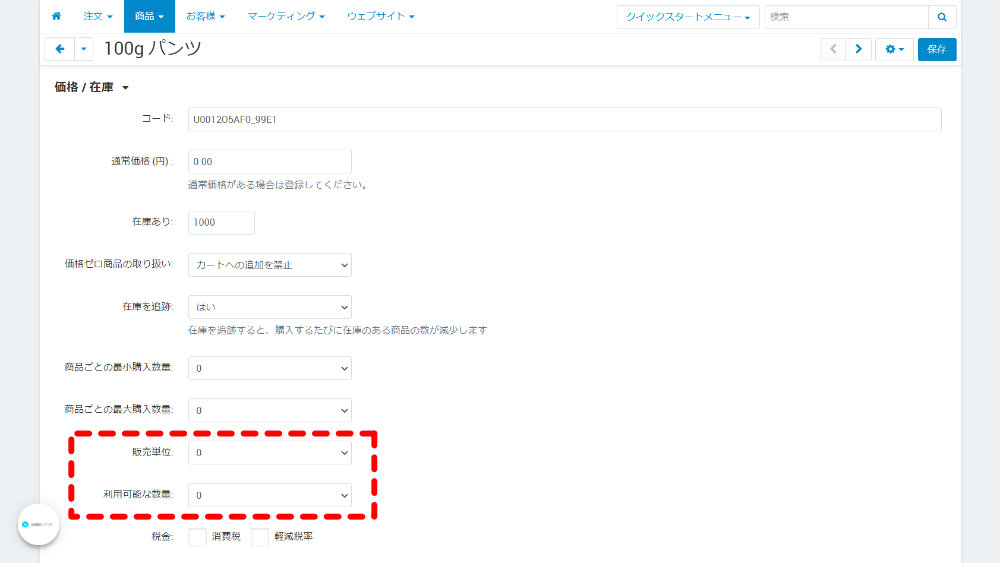Open the 商品ごとの最大購入数量 dropdown
Screen dimensions: 1000x563
(270, 410)
